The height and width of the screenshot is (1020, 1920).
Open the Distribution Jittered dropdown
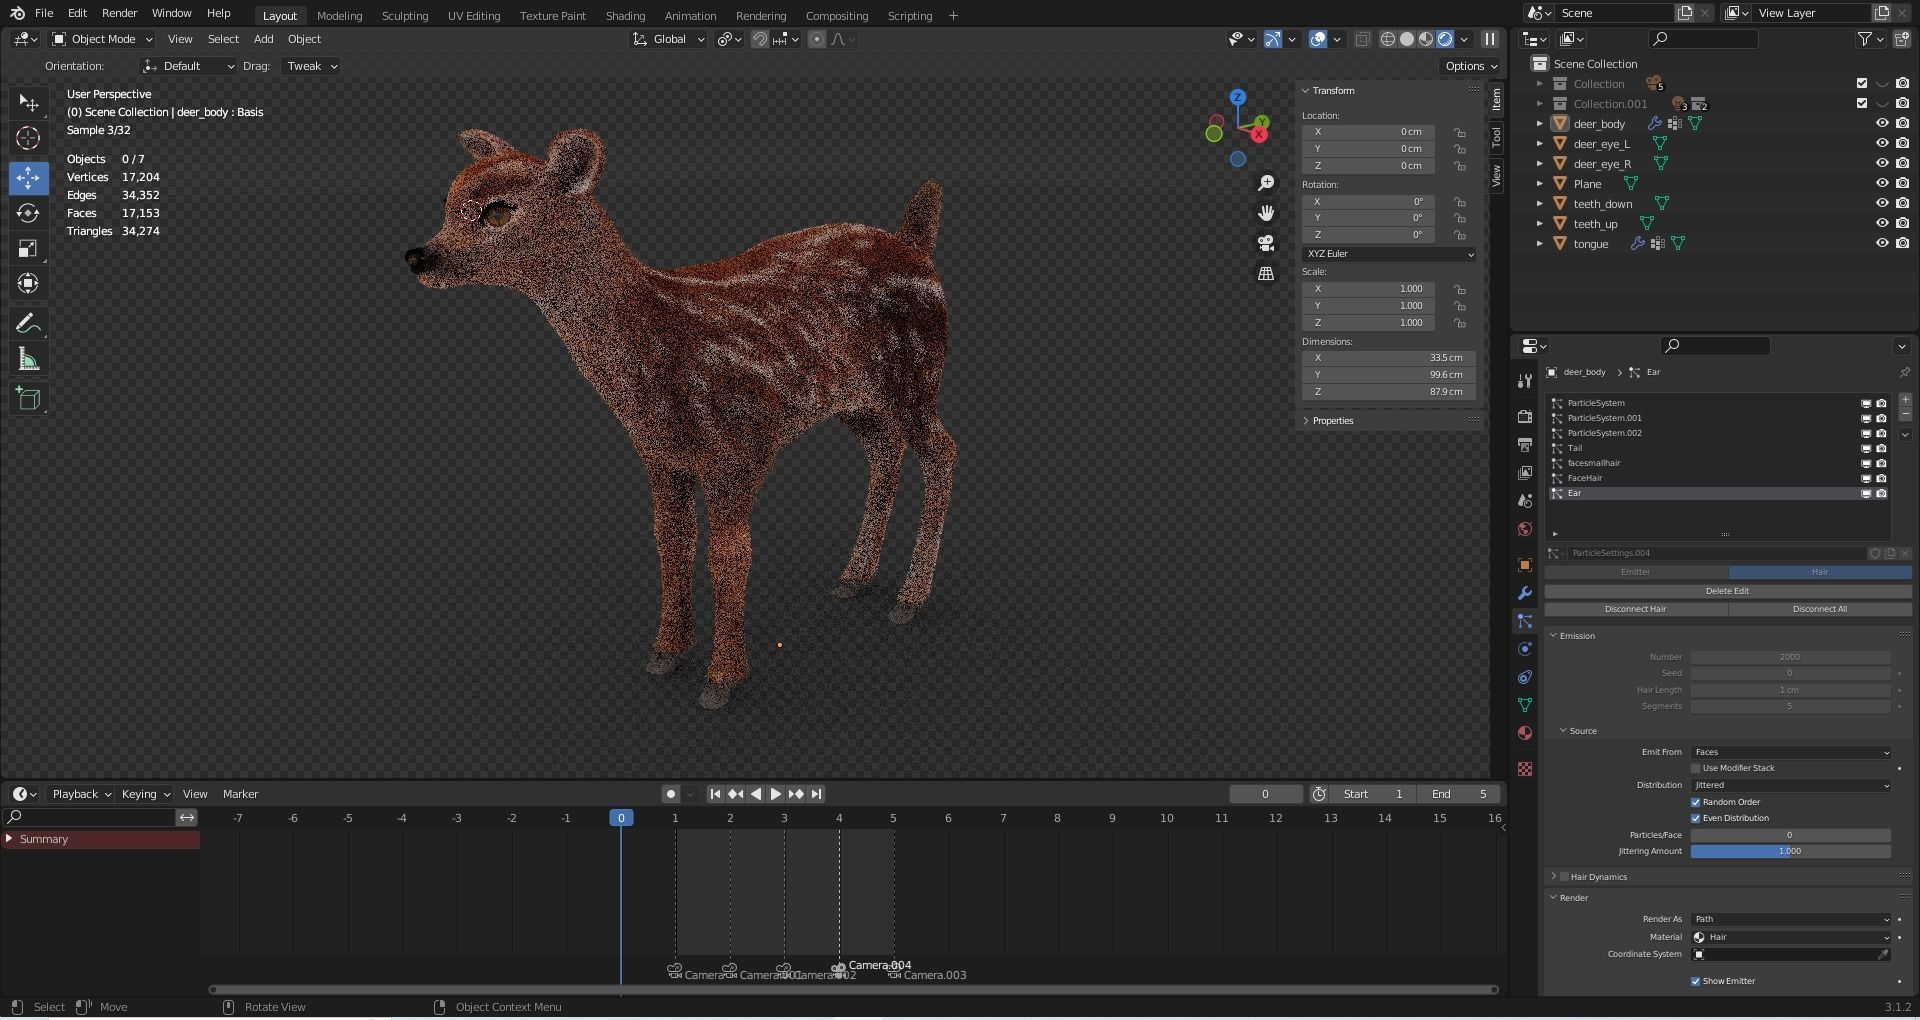(1791, 786)
